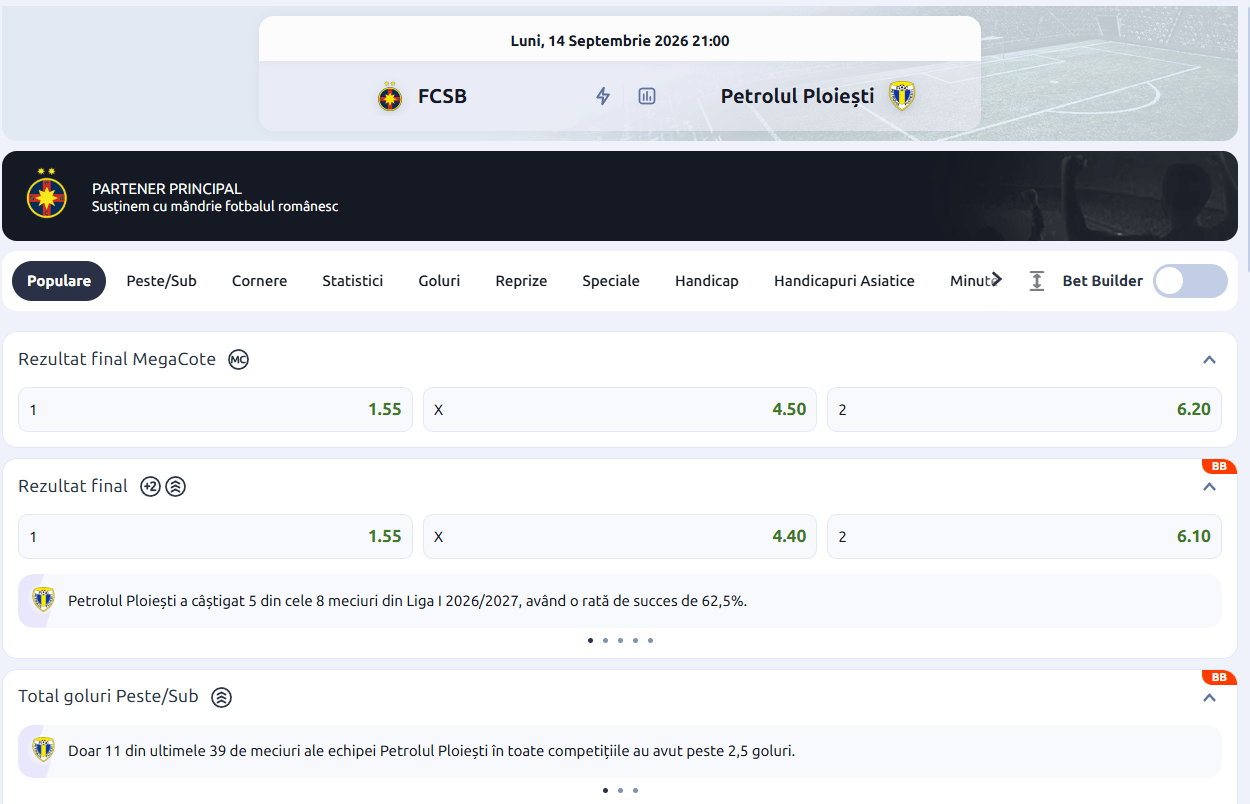This screenshot has height=804, width=1250.
Task: Pick 2 at odds 6.10
Action: point(1024,536)
